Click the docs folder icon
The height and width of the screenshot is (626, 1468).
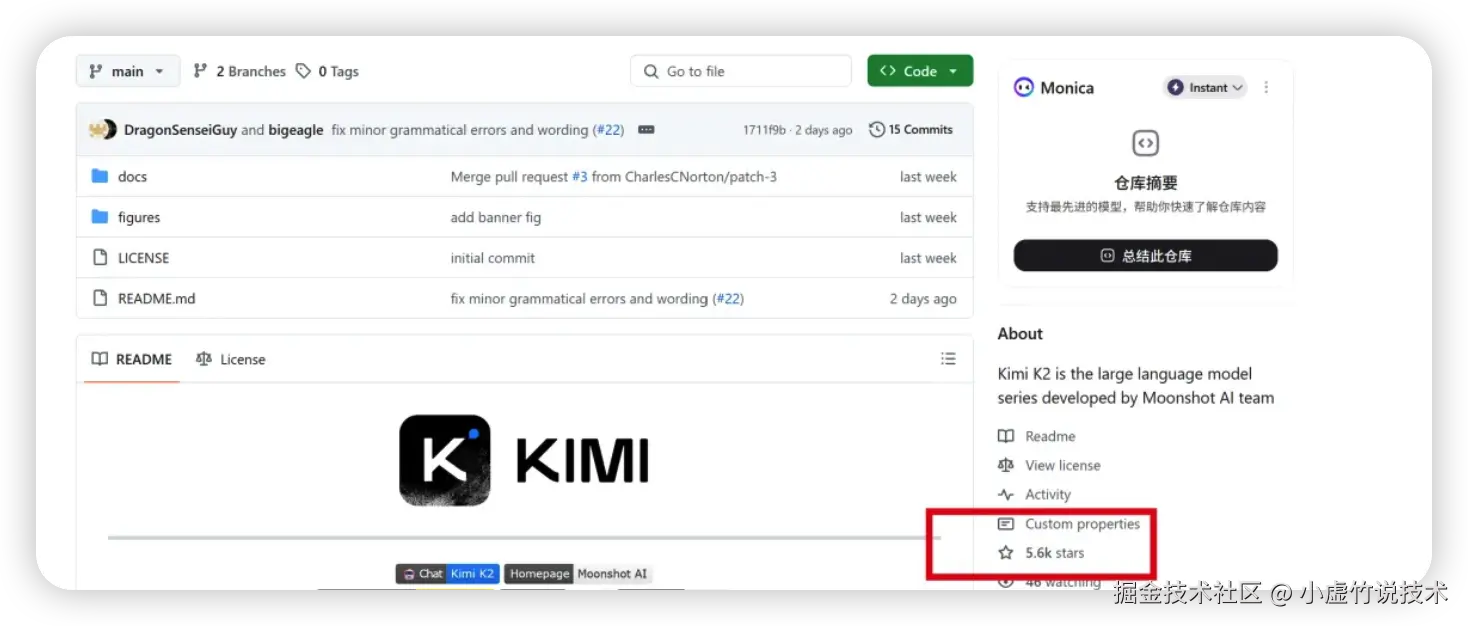pyautogui.click(x=100, y=177)
